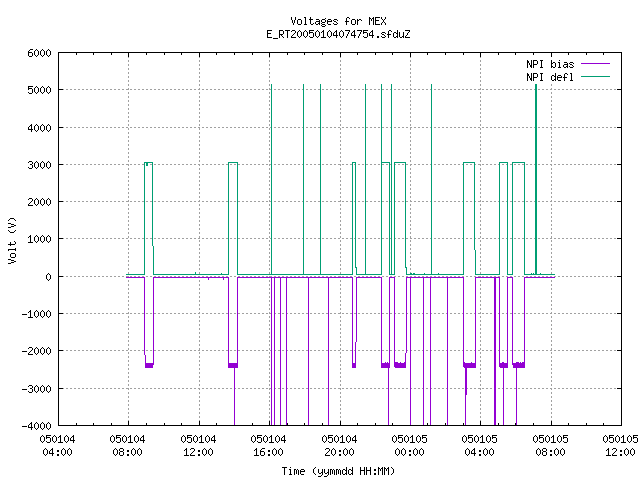Screen dimensions: 640x480
Task: Click the x-axis label 050105 00:00
Action: pyautogui.click(x=409, y=446)
